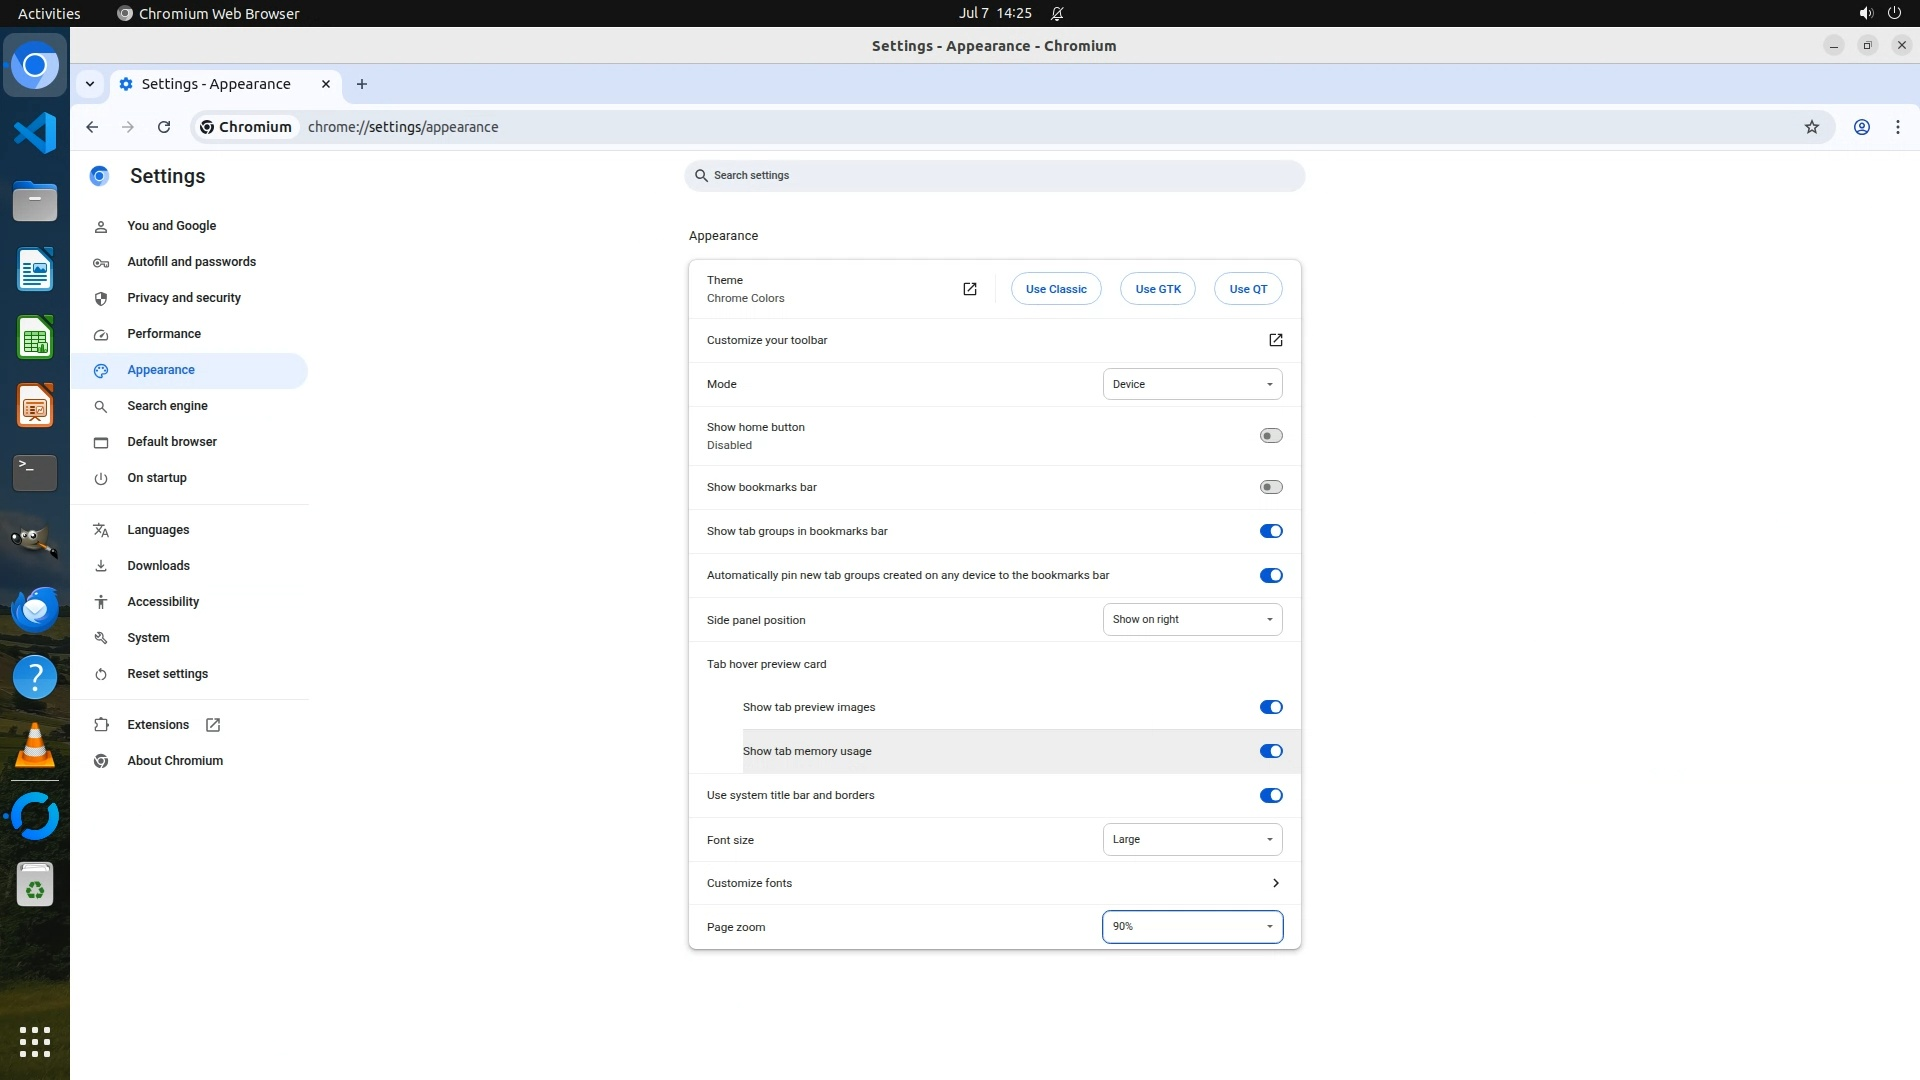The height and width of the screenshot is (1080, 1920).
Task: Reload the settings page
Action: tap(164, 127)
